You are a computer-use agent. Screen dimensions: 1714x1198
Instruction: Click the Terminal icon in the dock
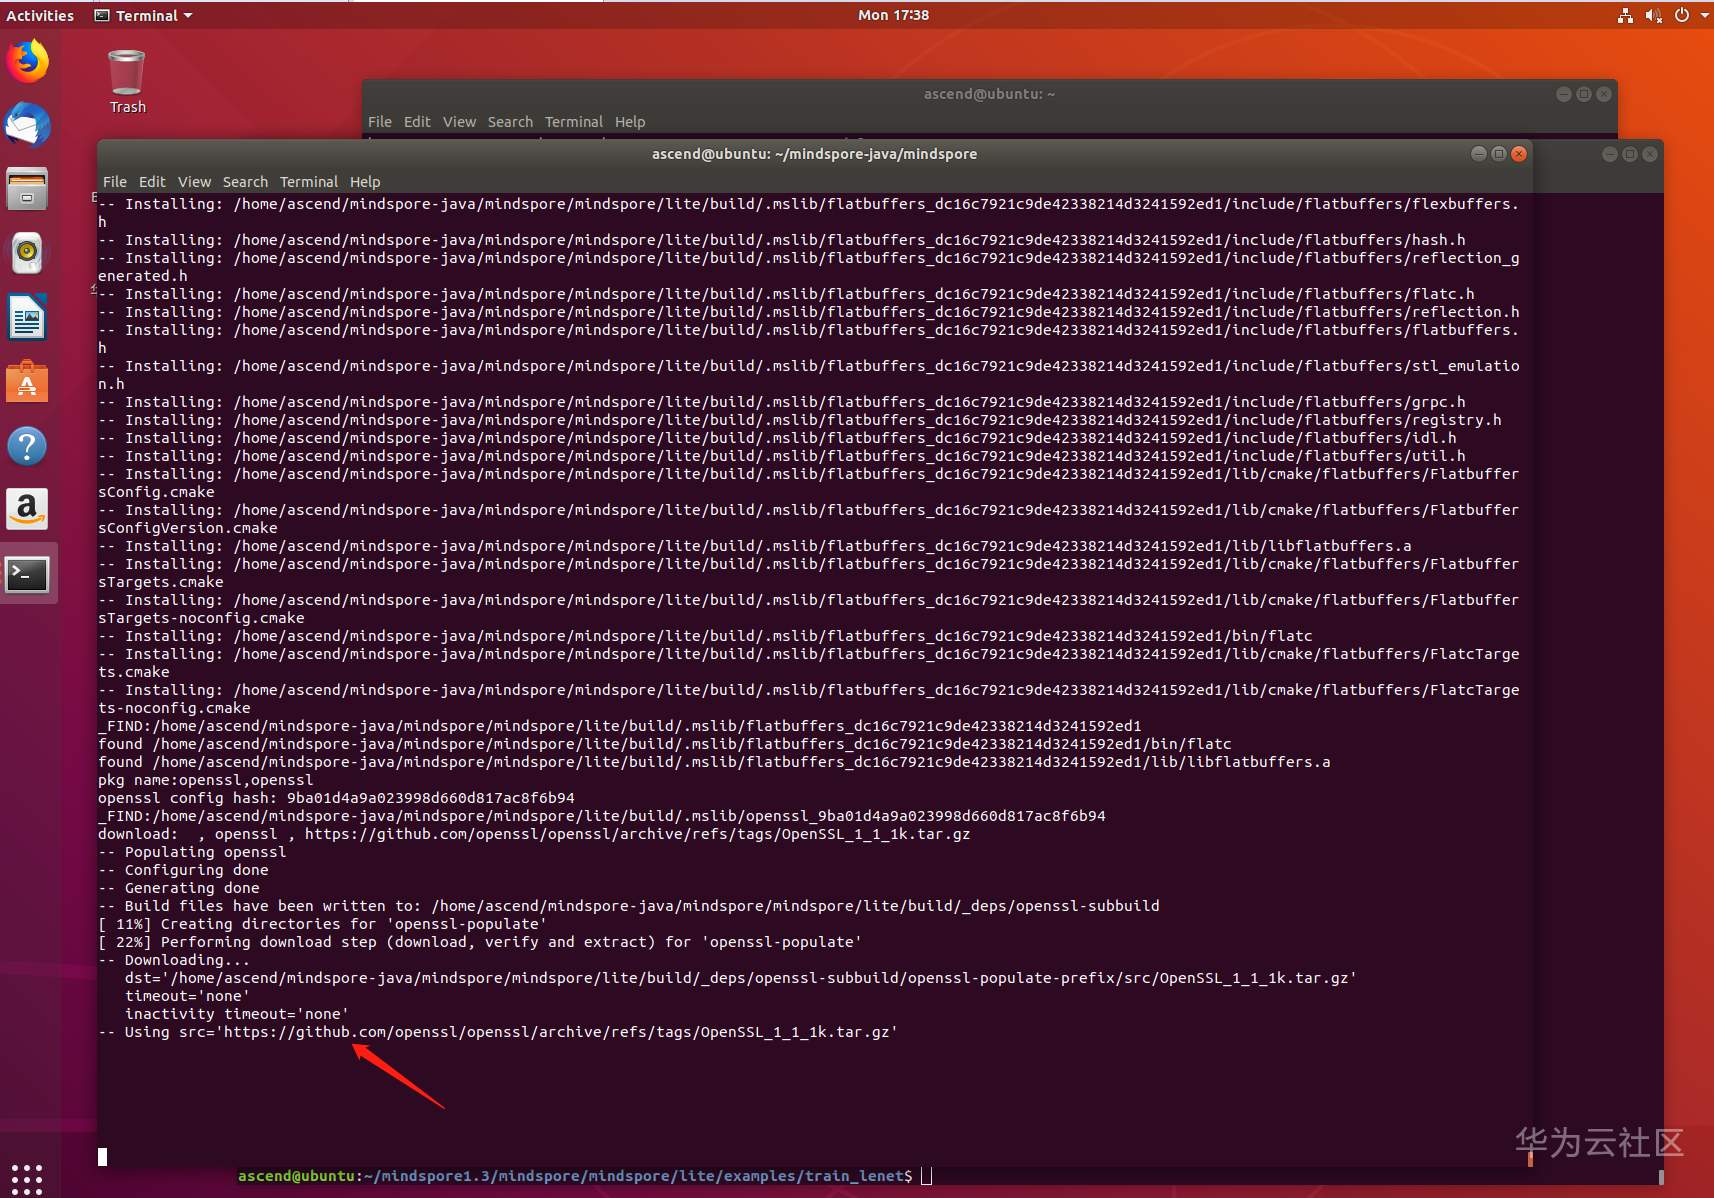click(28, 574)
